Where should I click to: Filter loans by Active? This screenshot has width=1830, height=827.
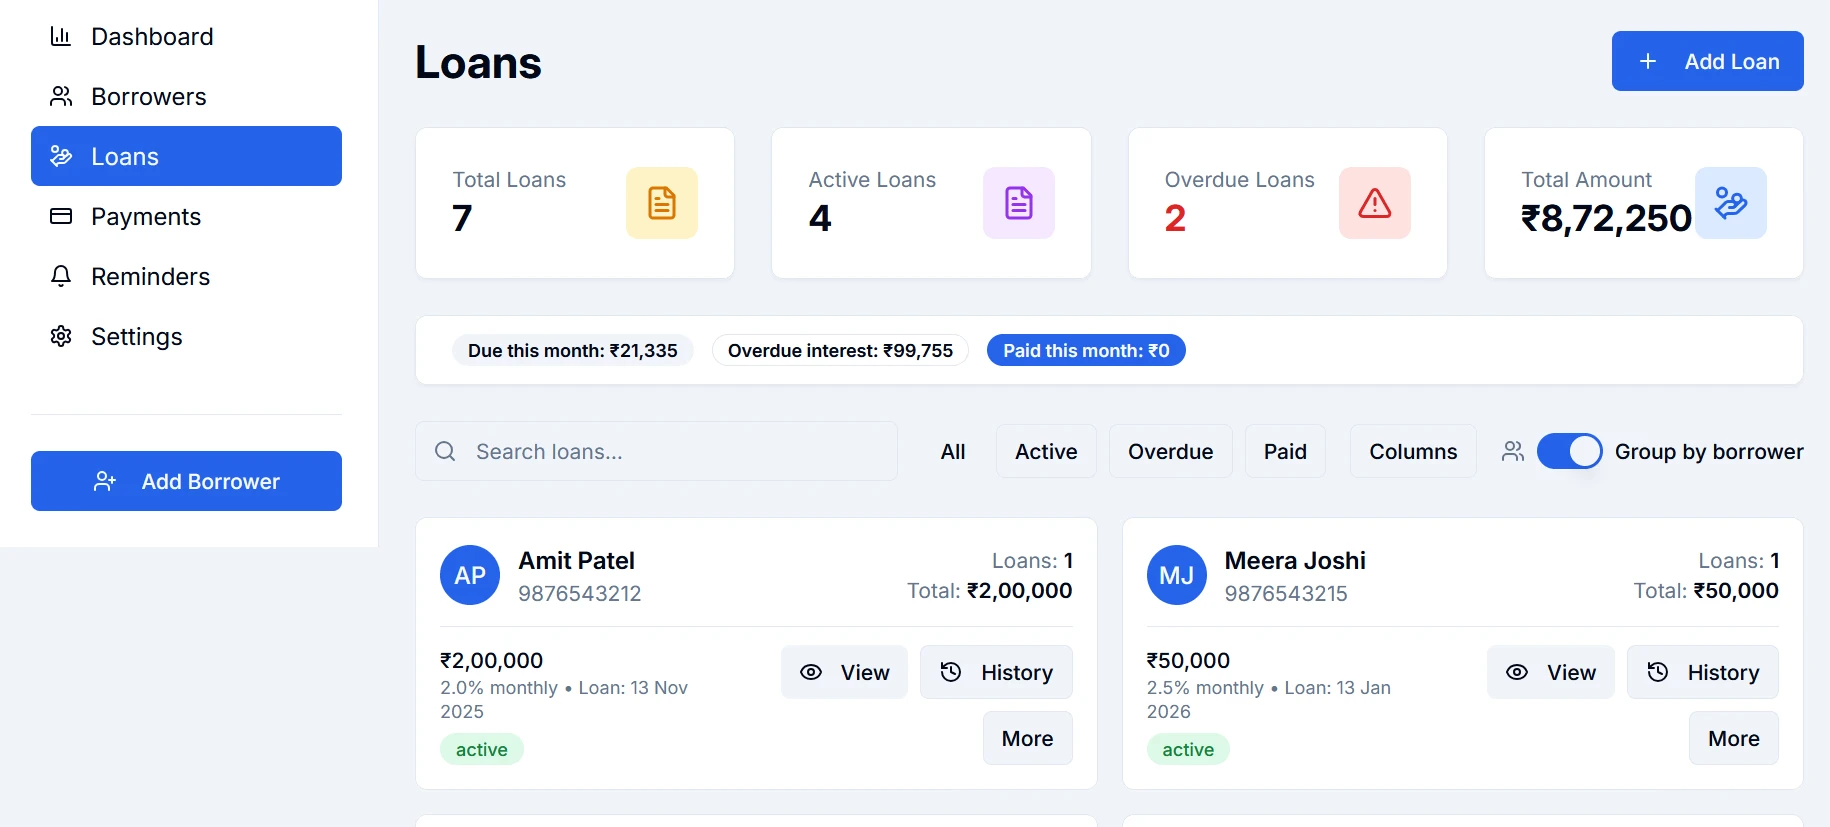point(1046,451)
